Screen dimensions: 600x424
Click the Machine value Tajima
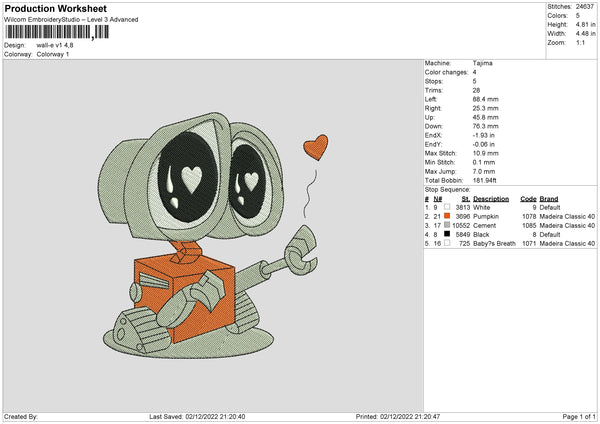click(x=483, y=63)
